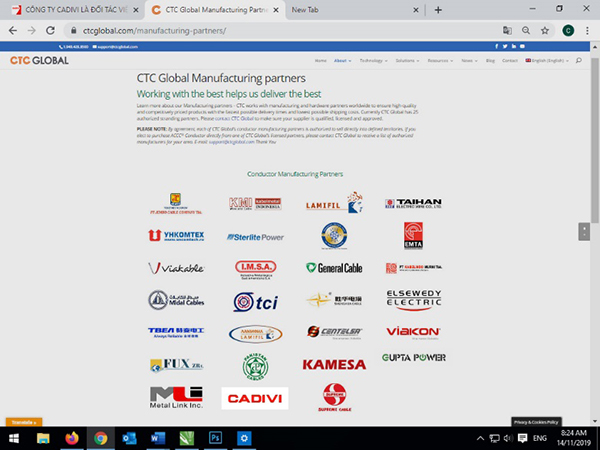
Task: Switch to the New Tab browser tab
Action: click(x=354, y=10)
